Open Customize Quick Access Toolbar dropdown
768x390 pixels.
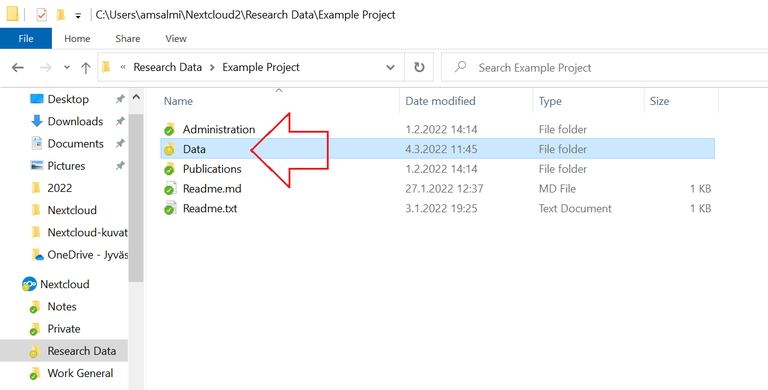pyautogui.click(x=78, y=16)
